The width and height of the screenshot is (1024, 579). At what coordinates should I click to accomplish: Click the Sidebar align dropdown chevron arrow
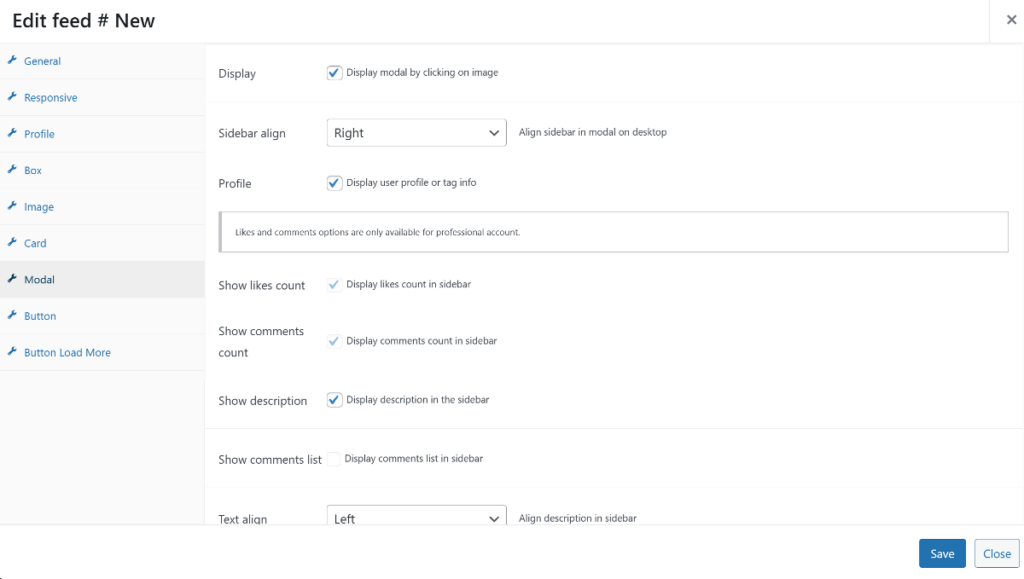coord(494,132)
